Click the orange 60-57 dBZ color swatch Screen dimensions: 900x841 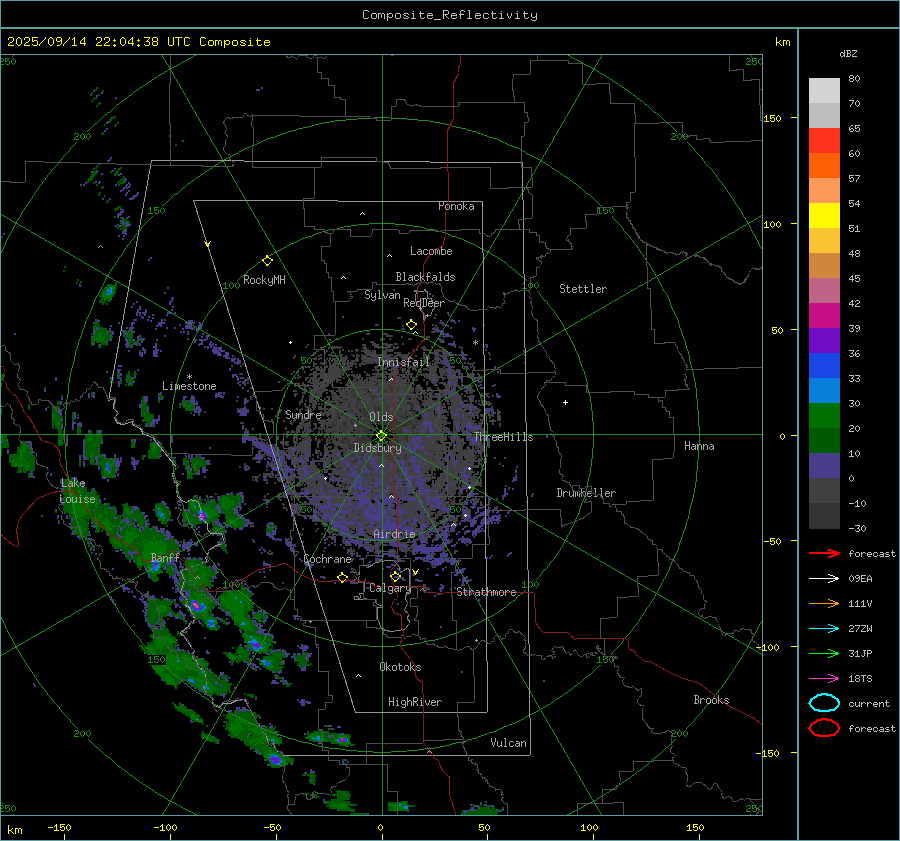pyautogui.click(x=824, y=166)
